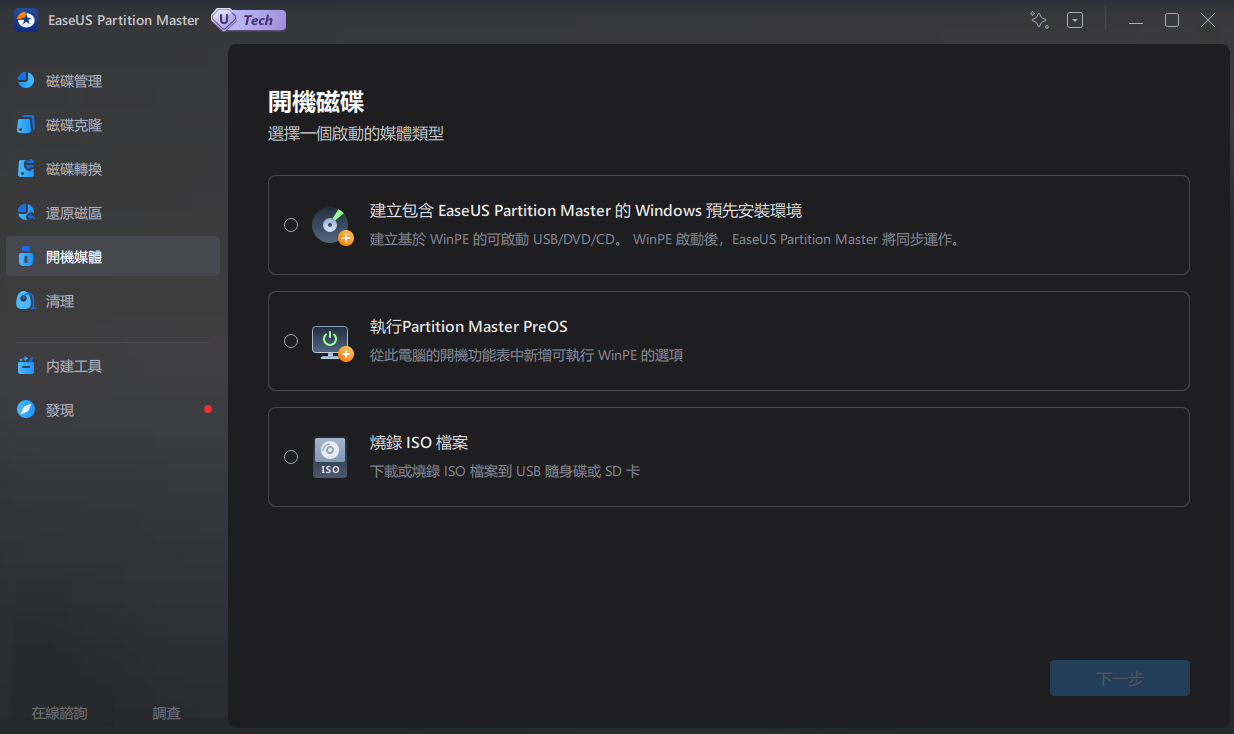Click the 清理 sidebar icon

[26, 301]
